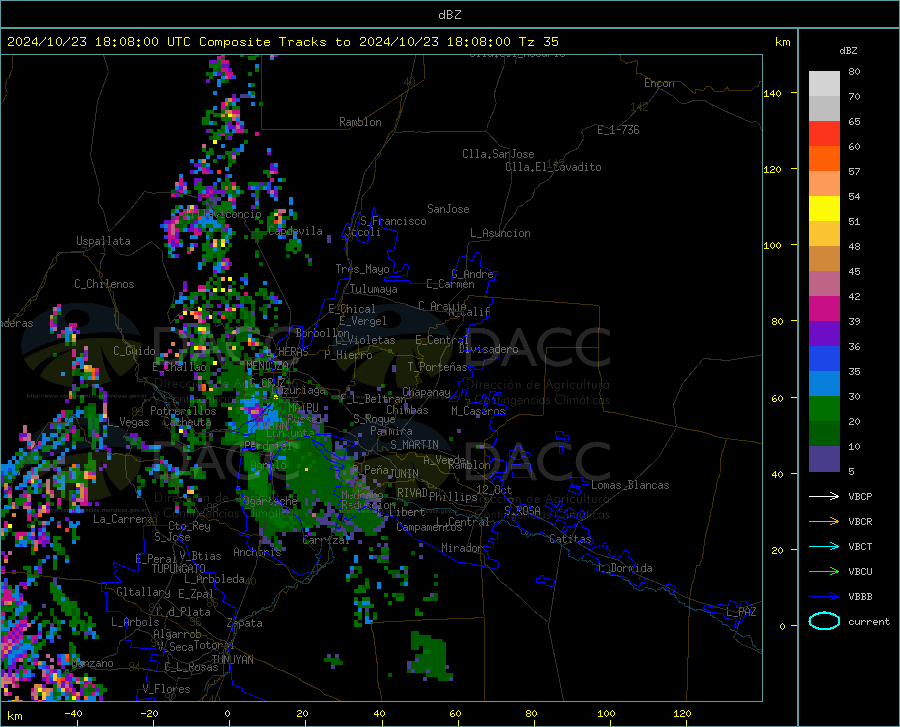Screen dimensions: 900x727
Task: Click the MENDOZA city label on map
Action: [x=267, y=366]
